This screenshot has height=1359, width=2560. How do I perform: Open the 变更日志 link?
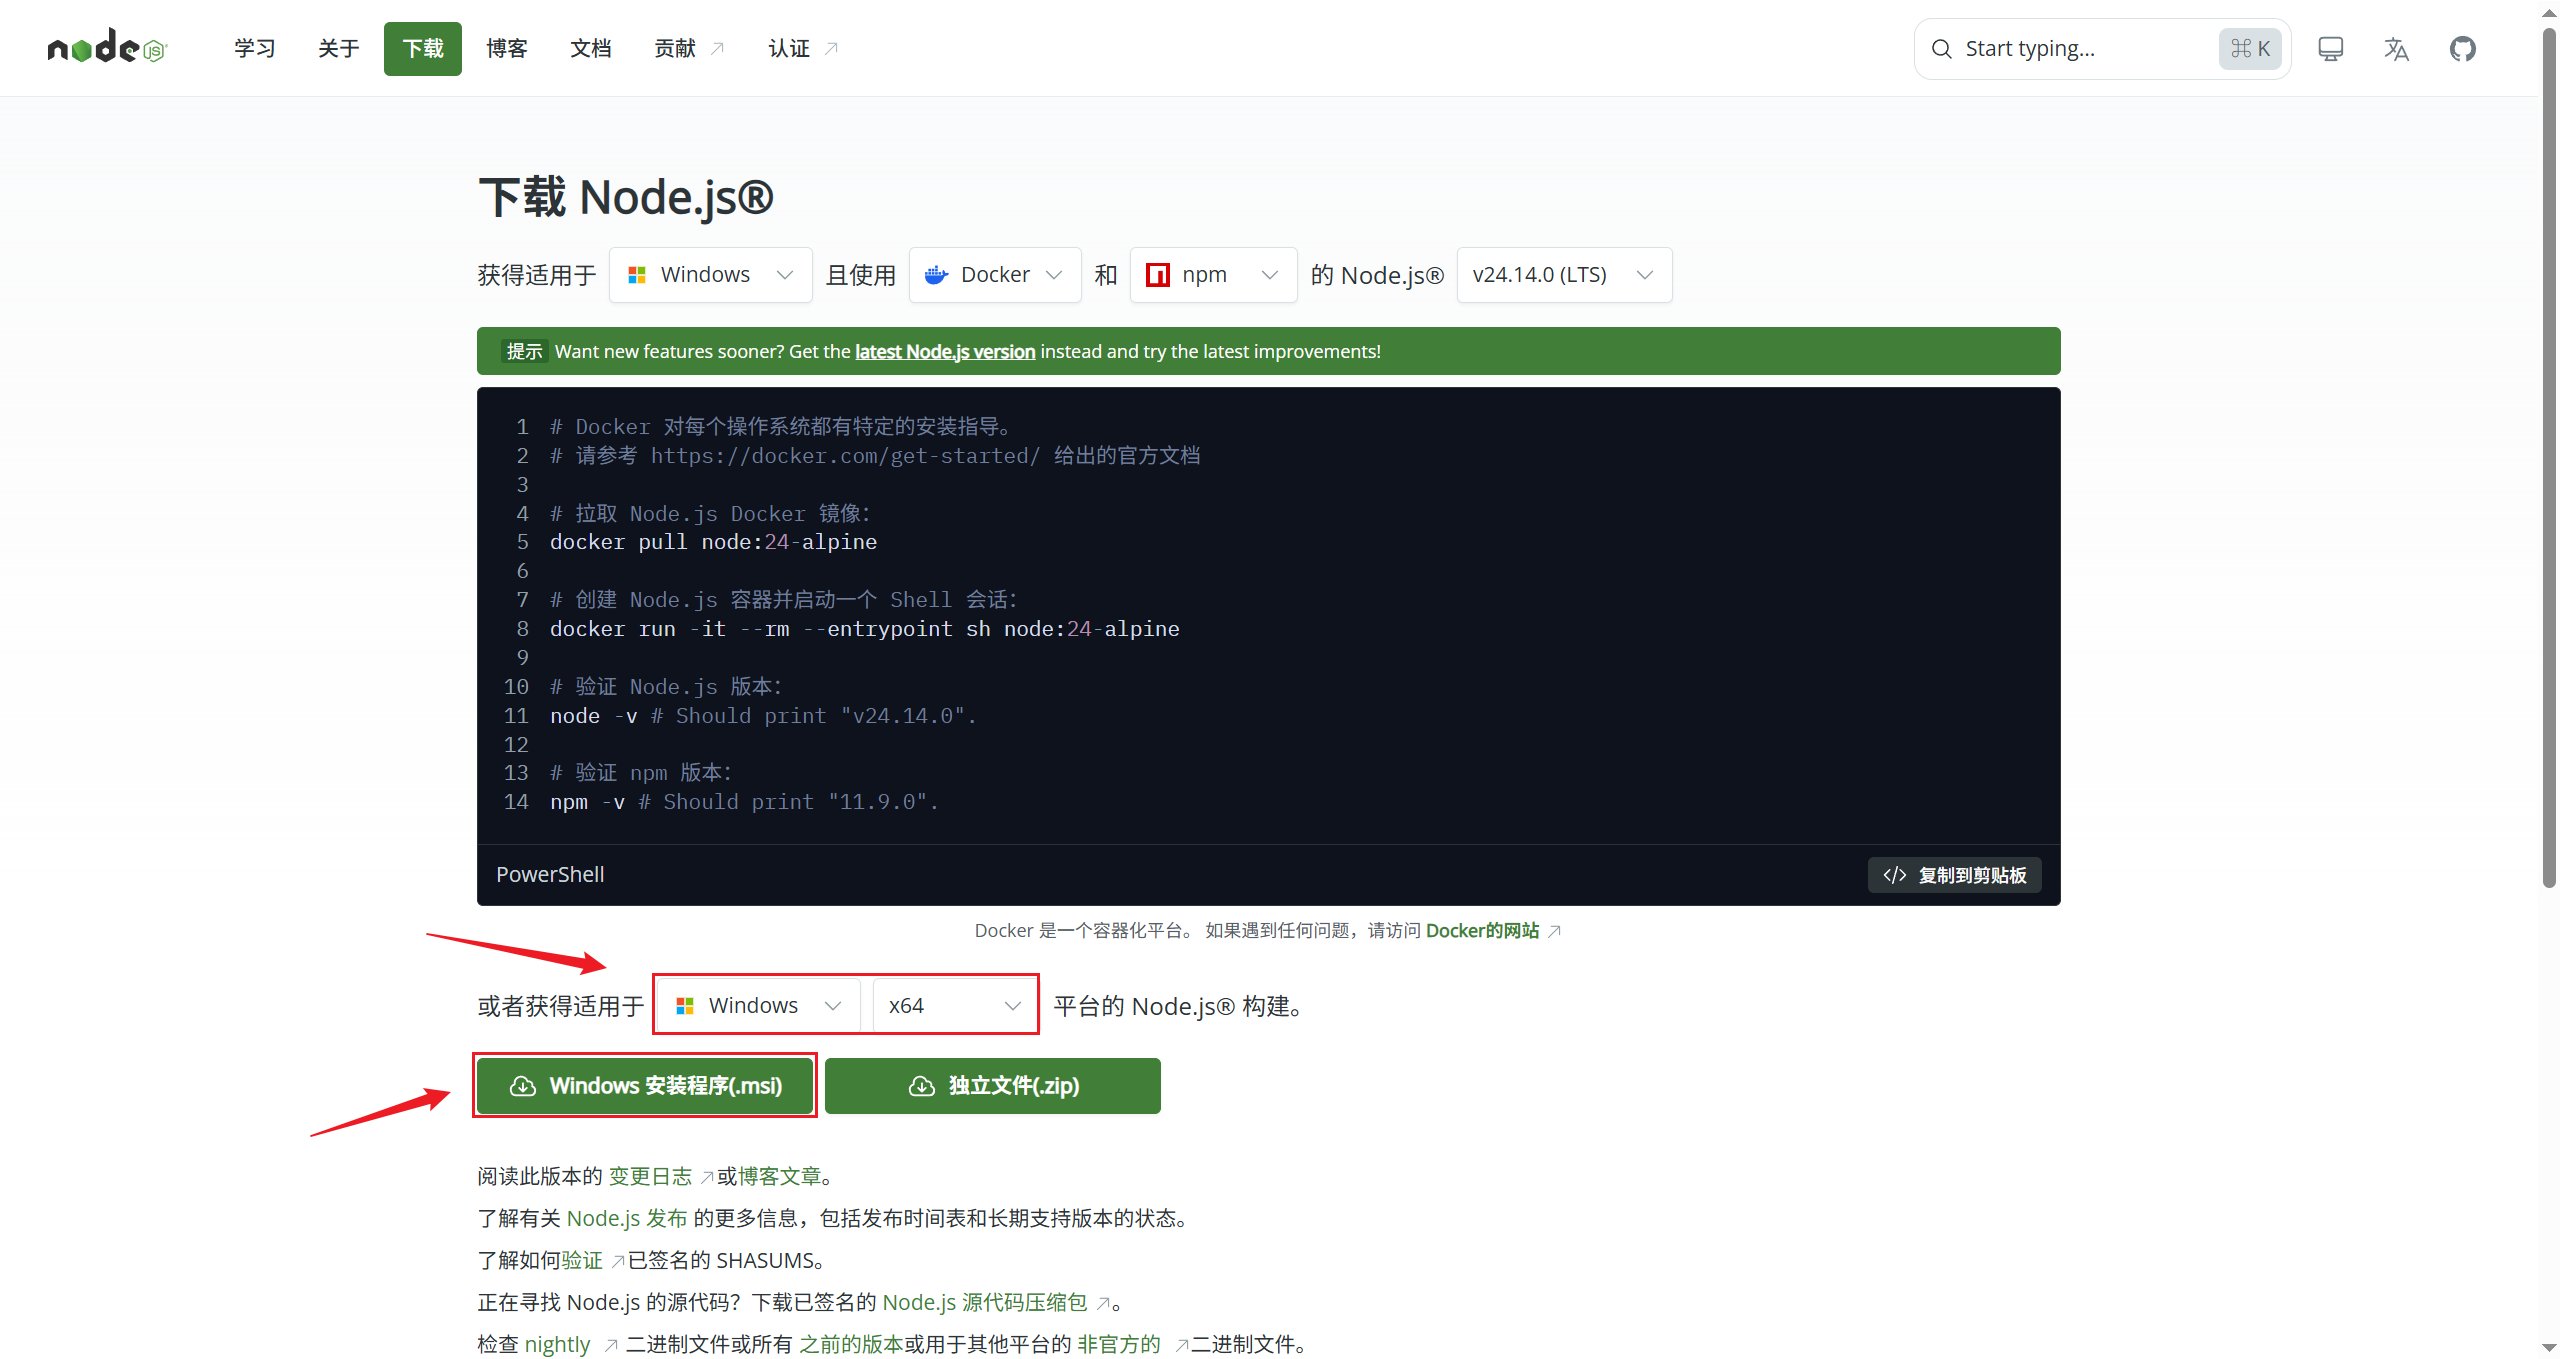pyautogui.click(x=660, y=1177)
